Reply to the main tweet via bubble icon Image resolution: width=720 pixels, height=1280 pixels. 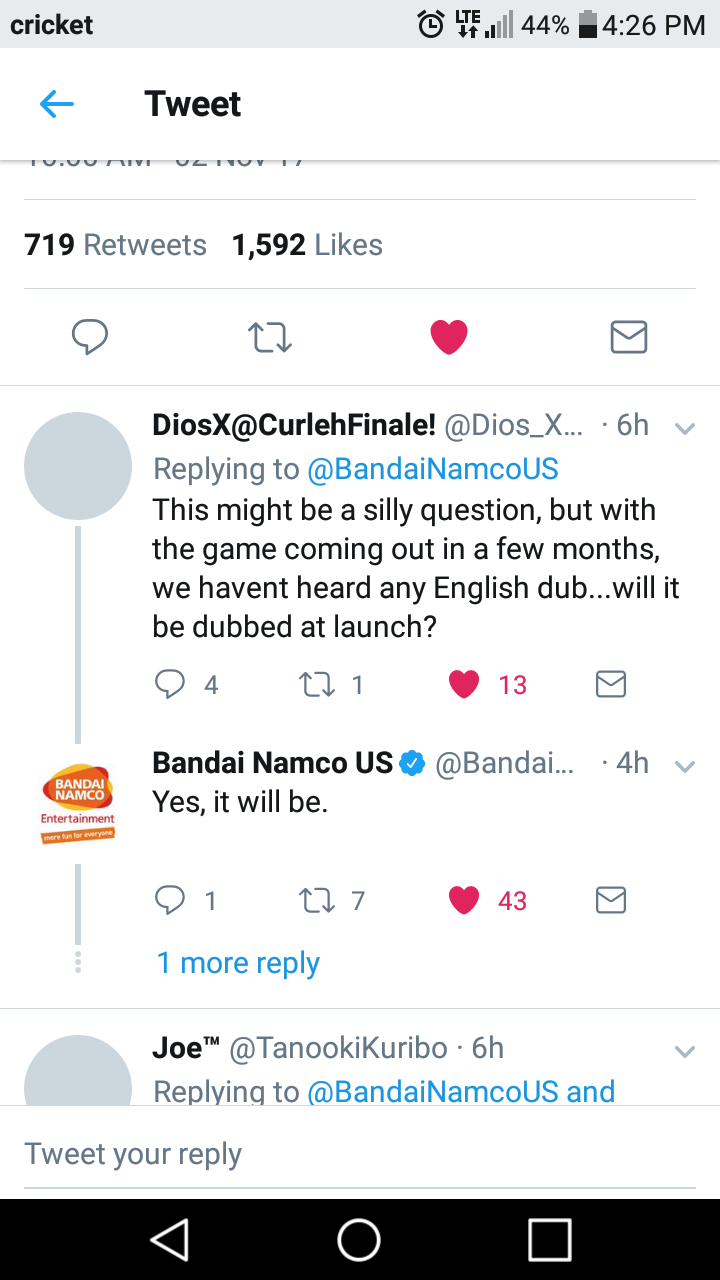(x=90, y=337)
